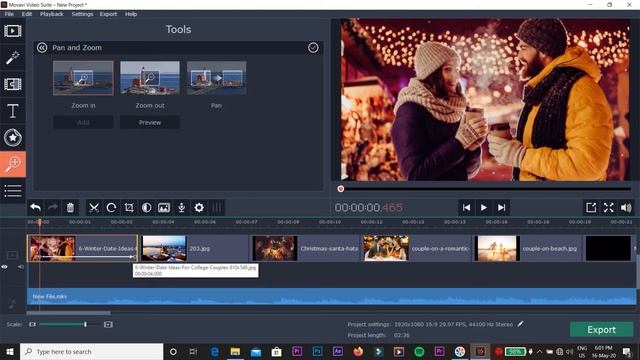Open the Export menu

coord(108,14)
